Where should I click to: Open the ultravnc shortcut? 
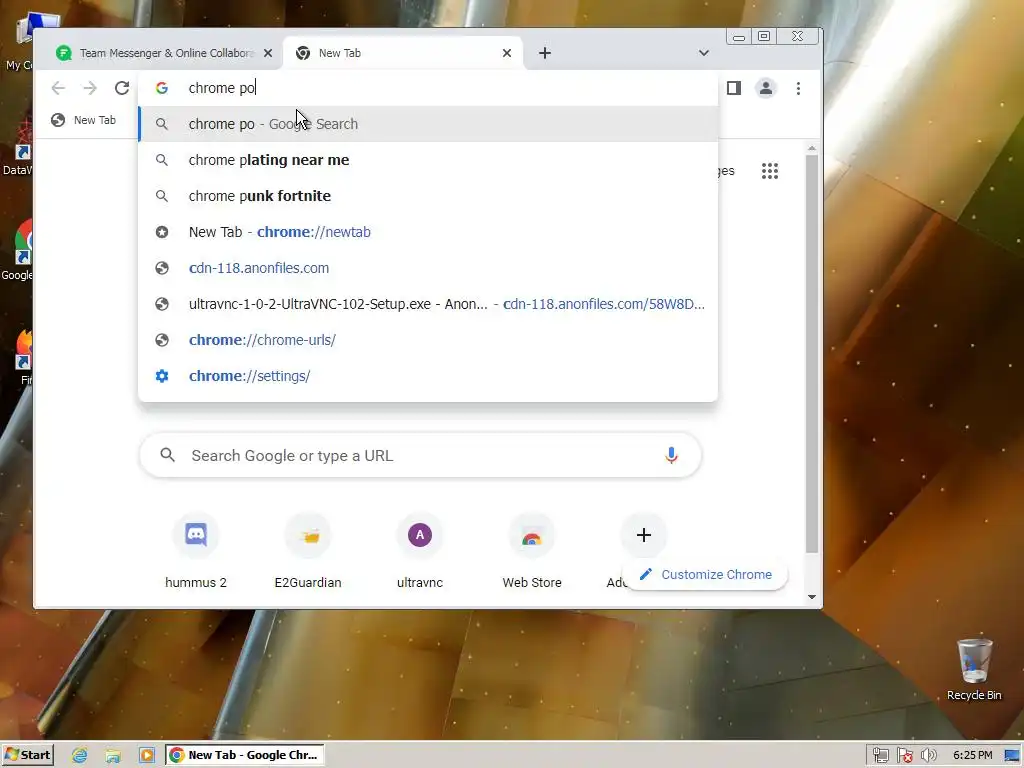pyautogui.click(x=420, y=552)
